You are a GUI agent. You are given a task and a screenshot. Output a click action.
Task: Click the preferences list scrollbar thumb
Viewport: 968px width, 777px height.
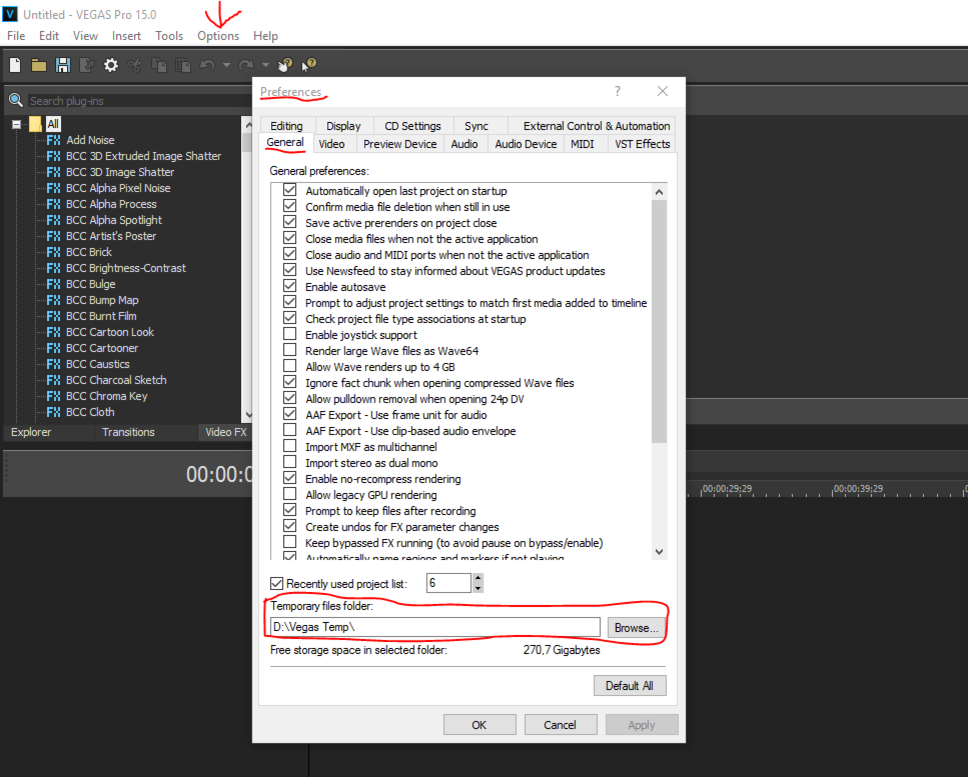pos(659,321)
